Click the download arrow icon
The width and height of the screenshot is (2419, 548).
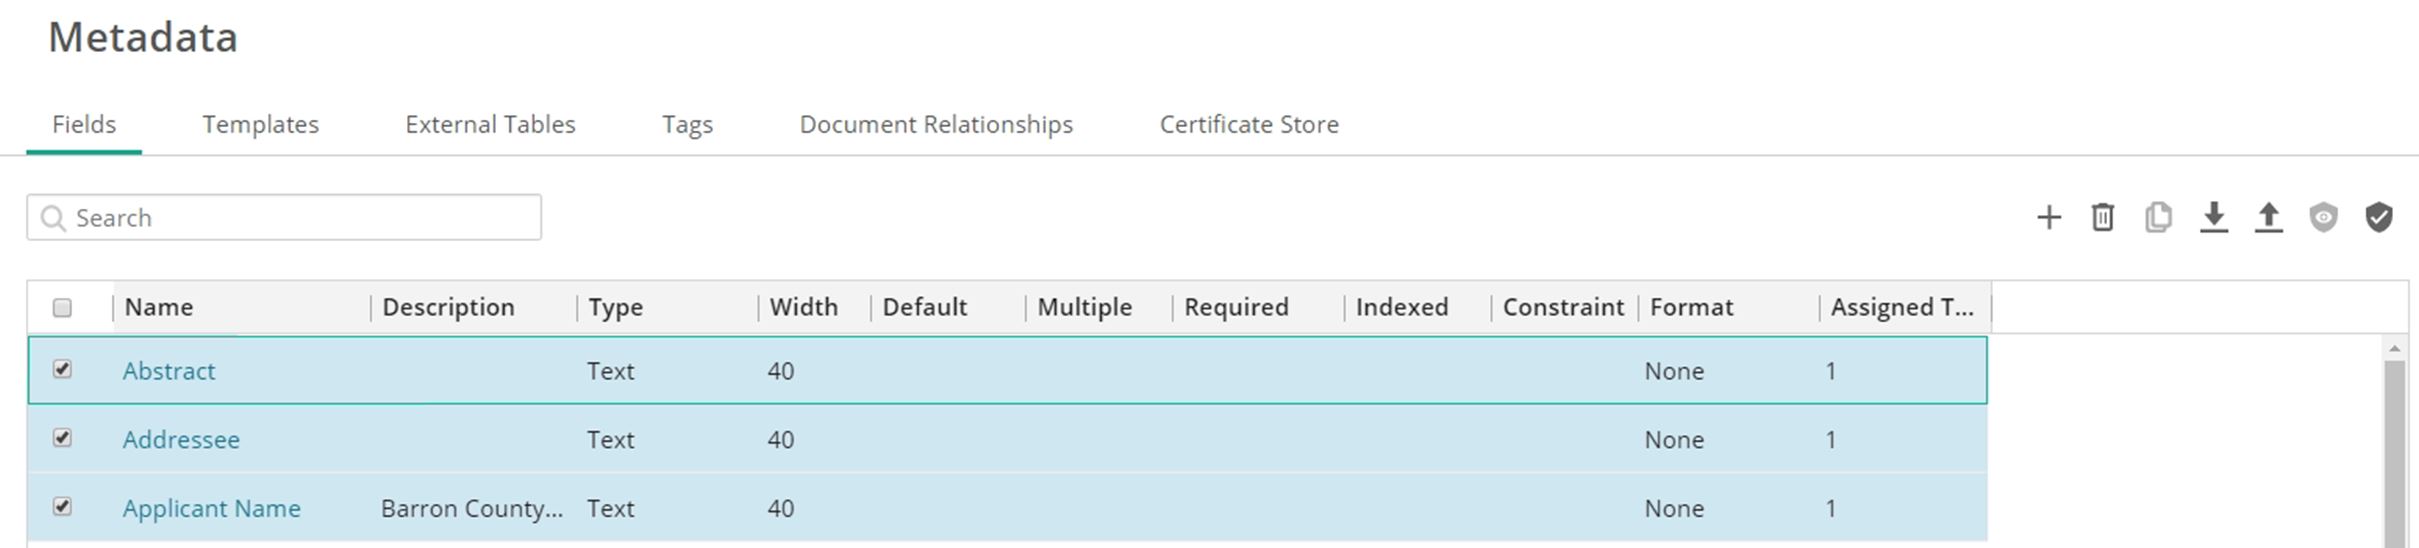[2213, 217]
